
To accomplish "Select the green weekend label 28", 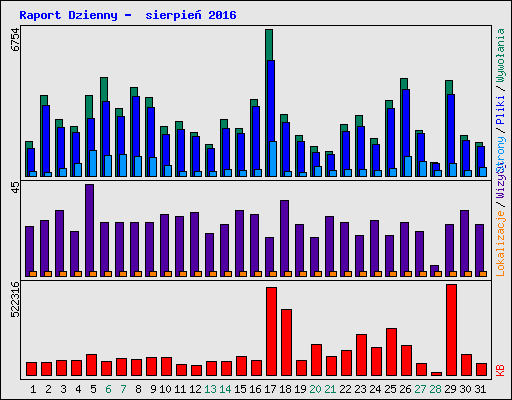I will tap(435, 389).
